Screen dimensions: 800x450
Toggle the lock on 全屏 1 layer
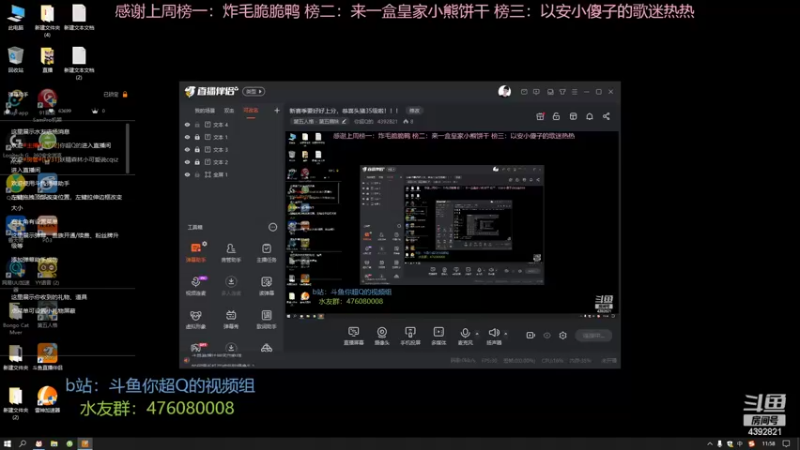point(197,174)
